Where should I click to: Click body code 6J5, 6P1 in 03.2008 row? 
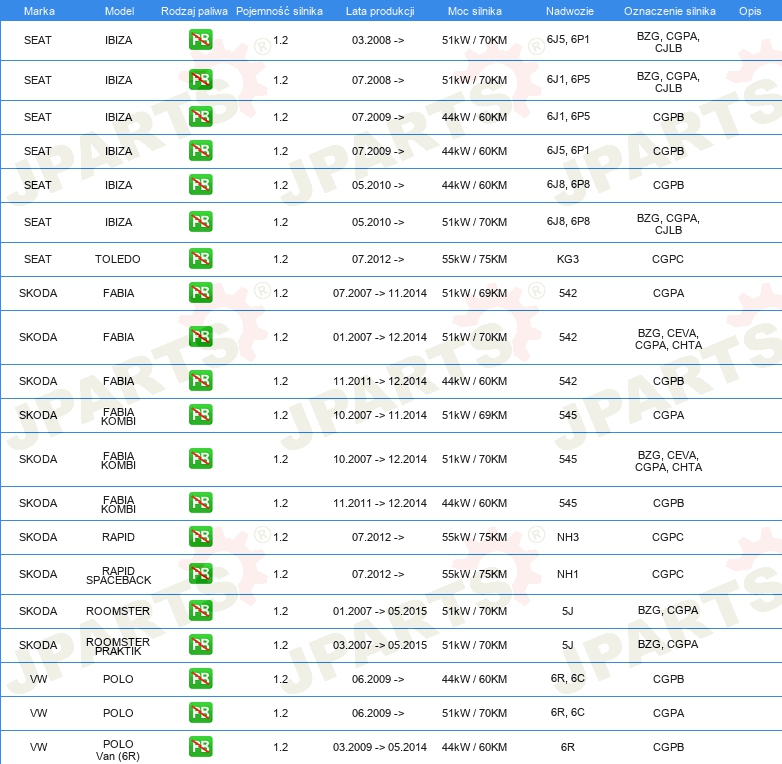pos(568,39)
